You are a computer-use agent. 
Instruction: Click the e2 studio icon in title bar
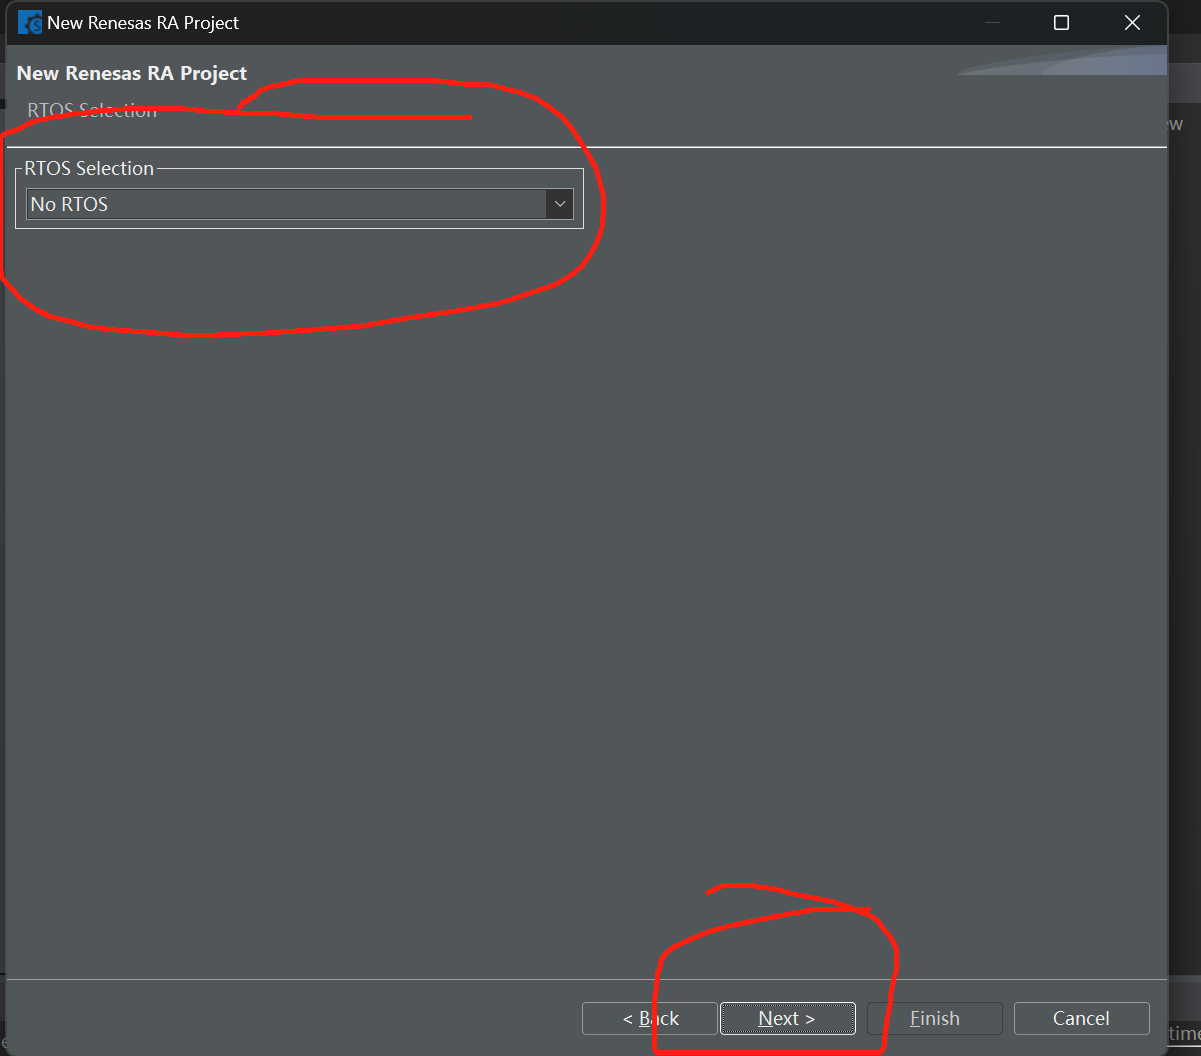30,22
